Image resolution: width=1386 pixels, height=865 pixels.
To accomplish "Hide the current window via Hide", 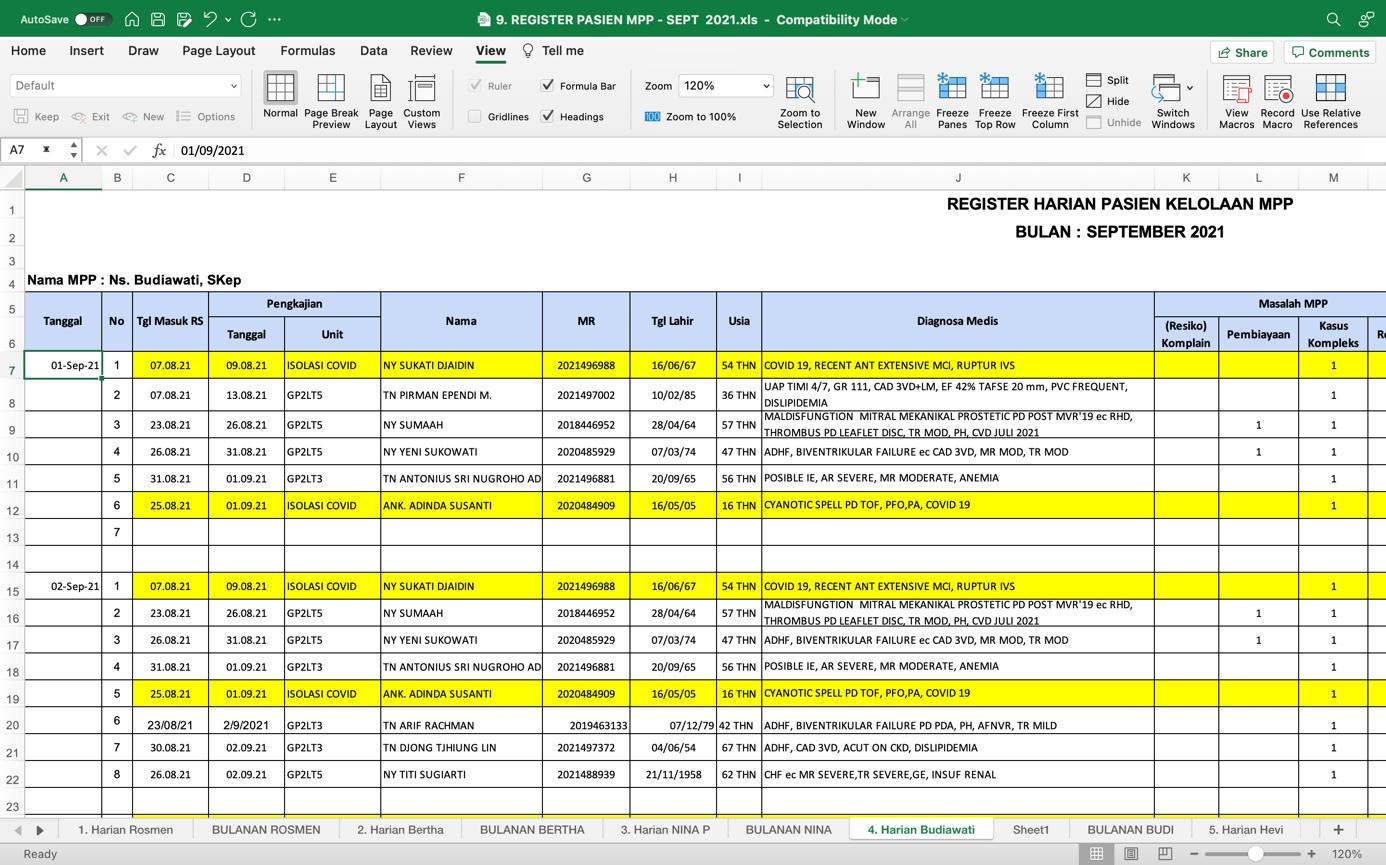I will 1108,101.
